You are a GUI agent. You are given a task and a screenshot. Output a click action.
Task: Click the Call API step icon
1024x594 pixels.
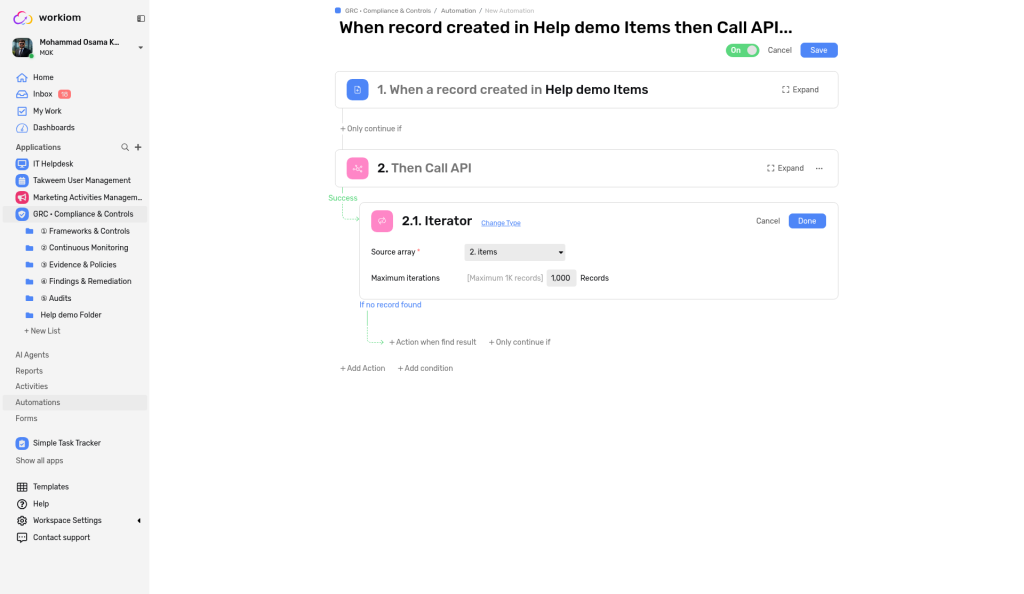click(357, 168)
